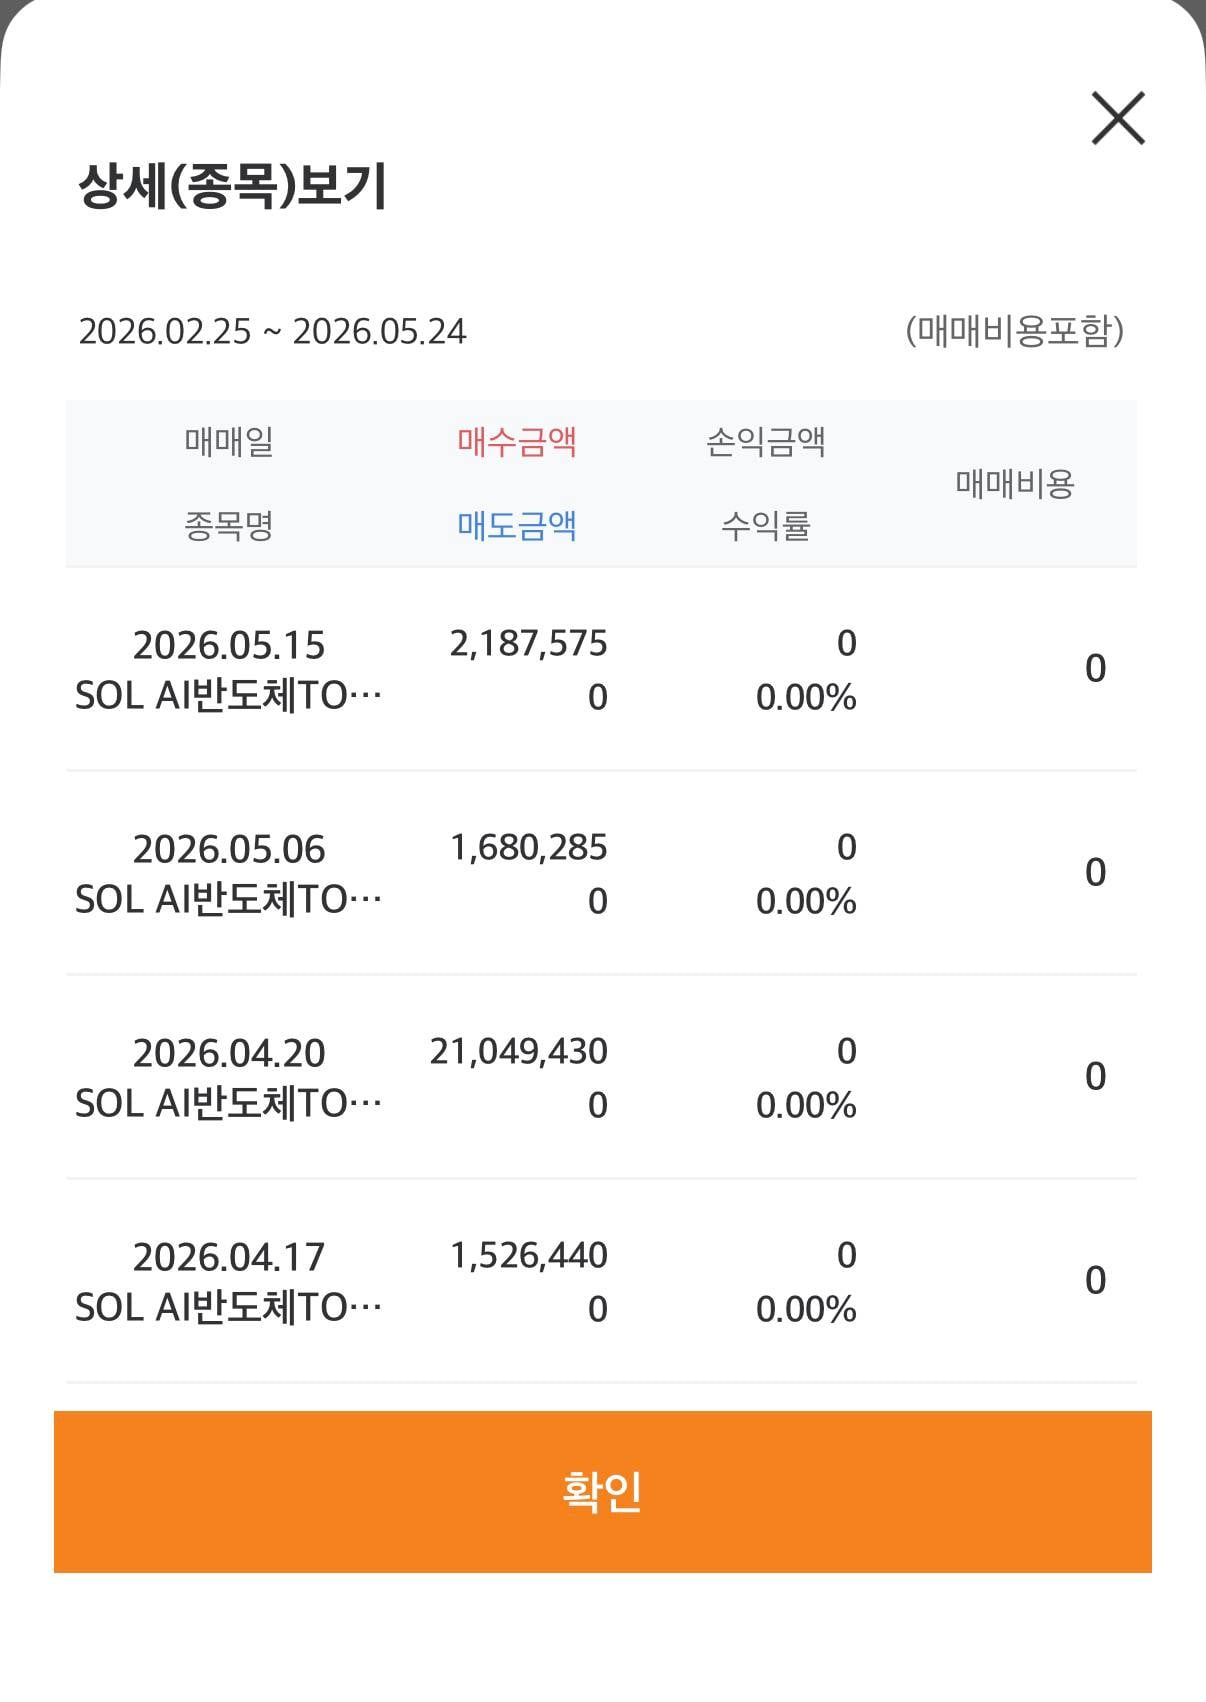The height and width of the screenshot is (1702, 1206).
Task: Select the 2026.04.20 trade row
Action: click(601, 1077)
